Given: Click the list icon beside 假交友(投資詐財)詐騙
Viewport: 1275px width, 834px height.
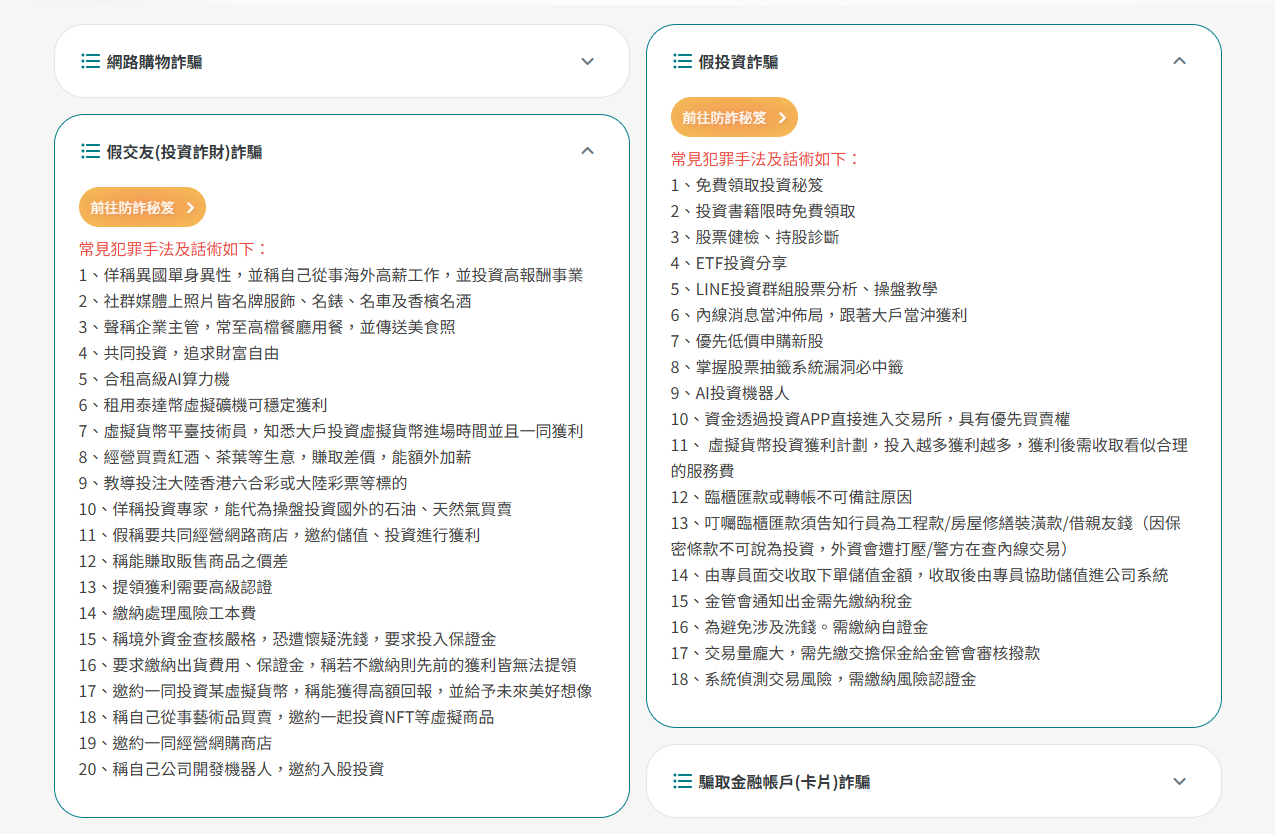Looking at the screenshot, I should click(90, 151).
